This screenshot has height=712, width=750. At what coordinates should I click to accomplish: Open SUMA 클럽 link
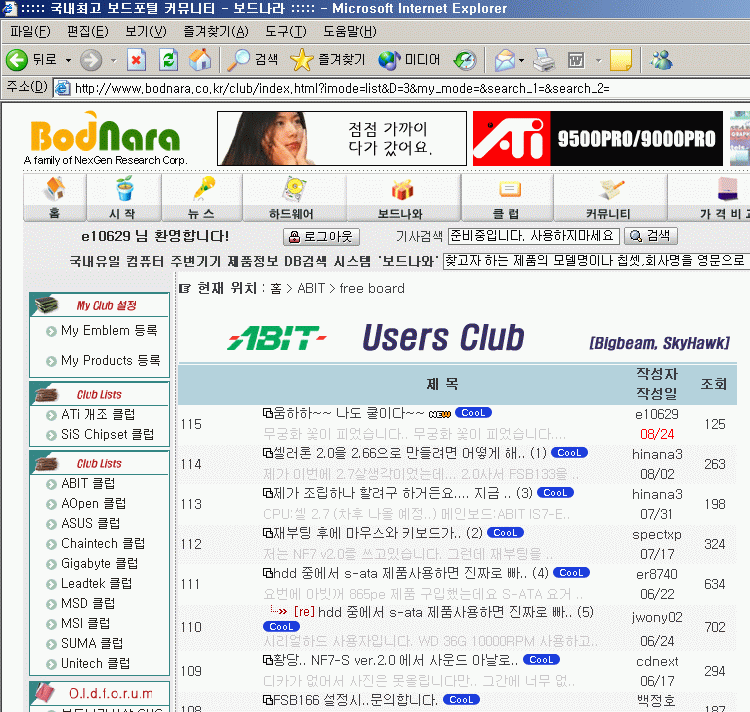click(92, 644)
